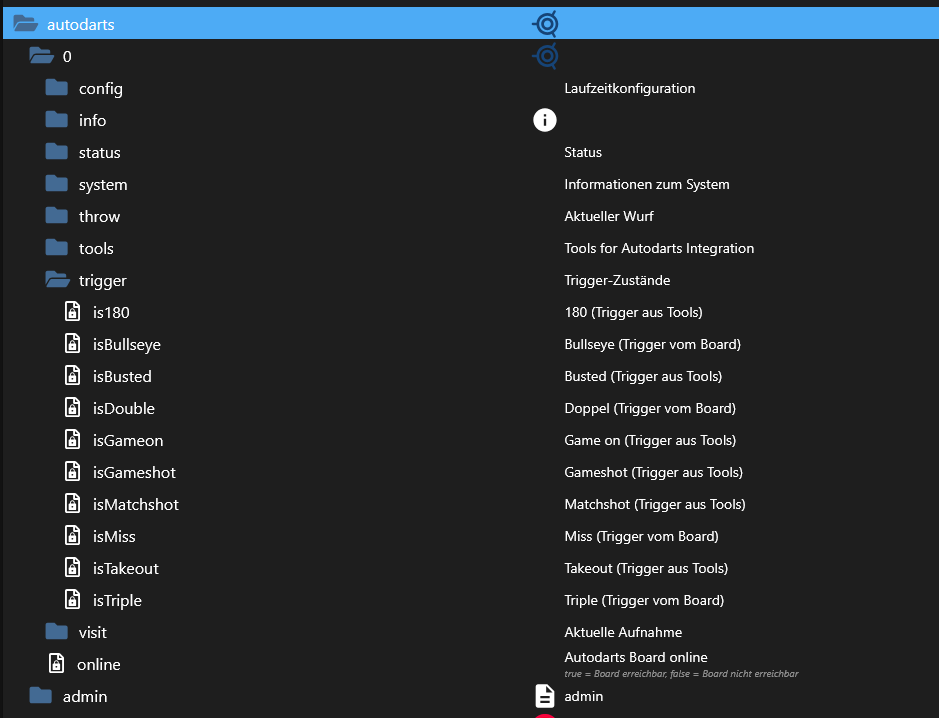Click 'Miss (Trigger vom Board)' text

[641, 536]
